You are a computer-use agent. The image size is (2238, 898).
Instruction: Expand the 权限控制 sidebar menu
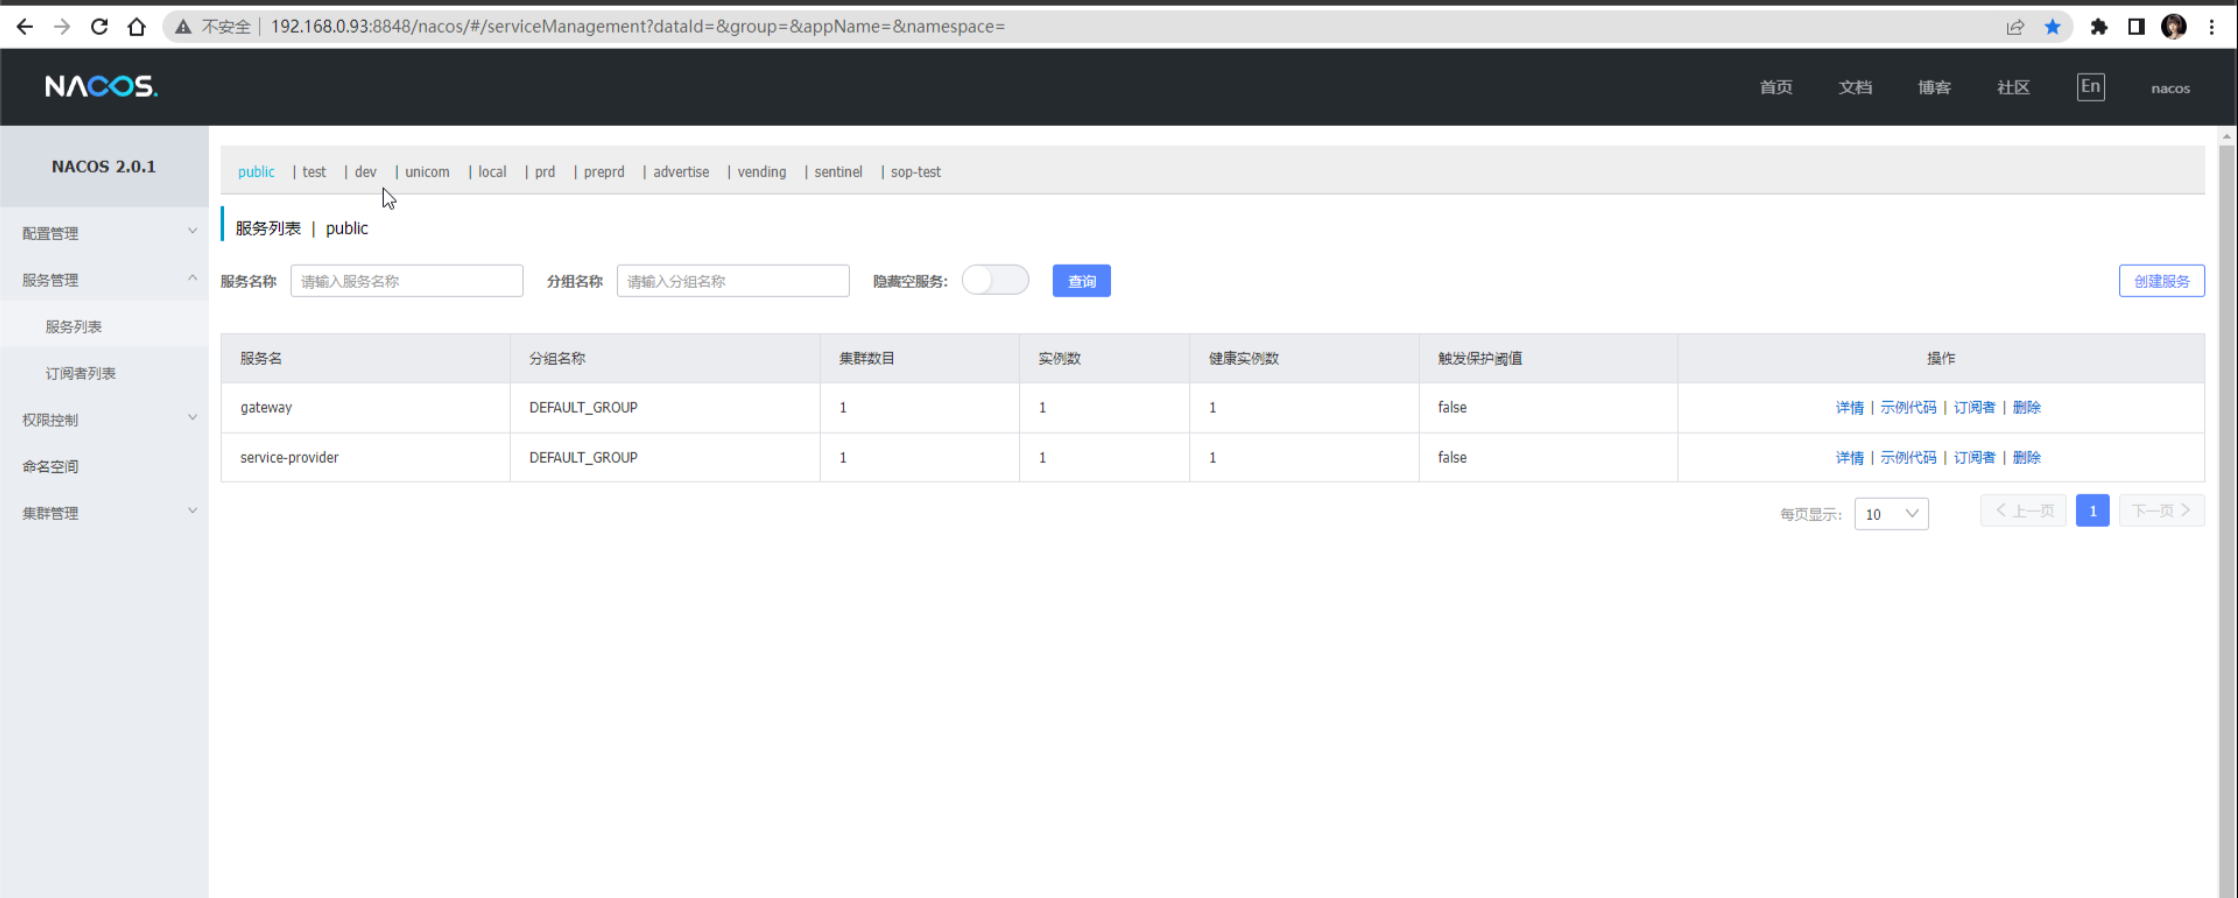point(104,420)
